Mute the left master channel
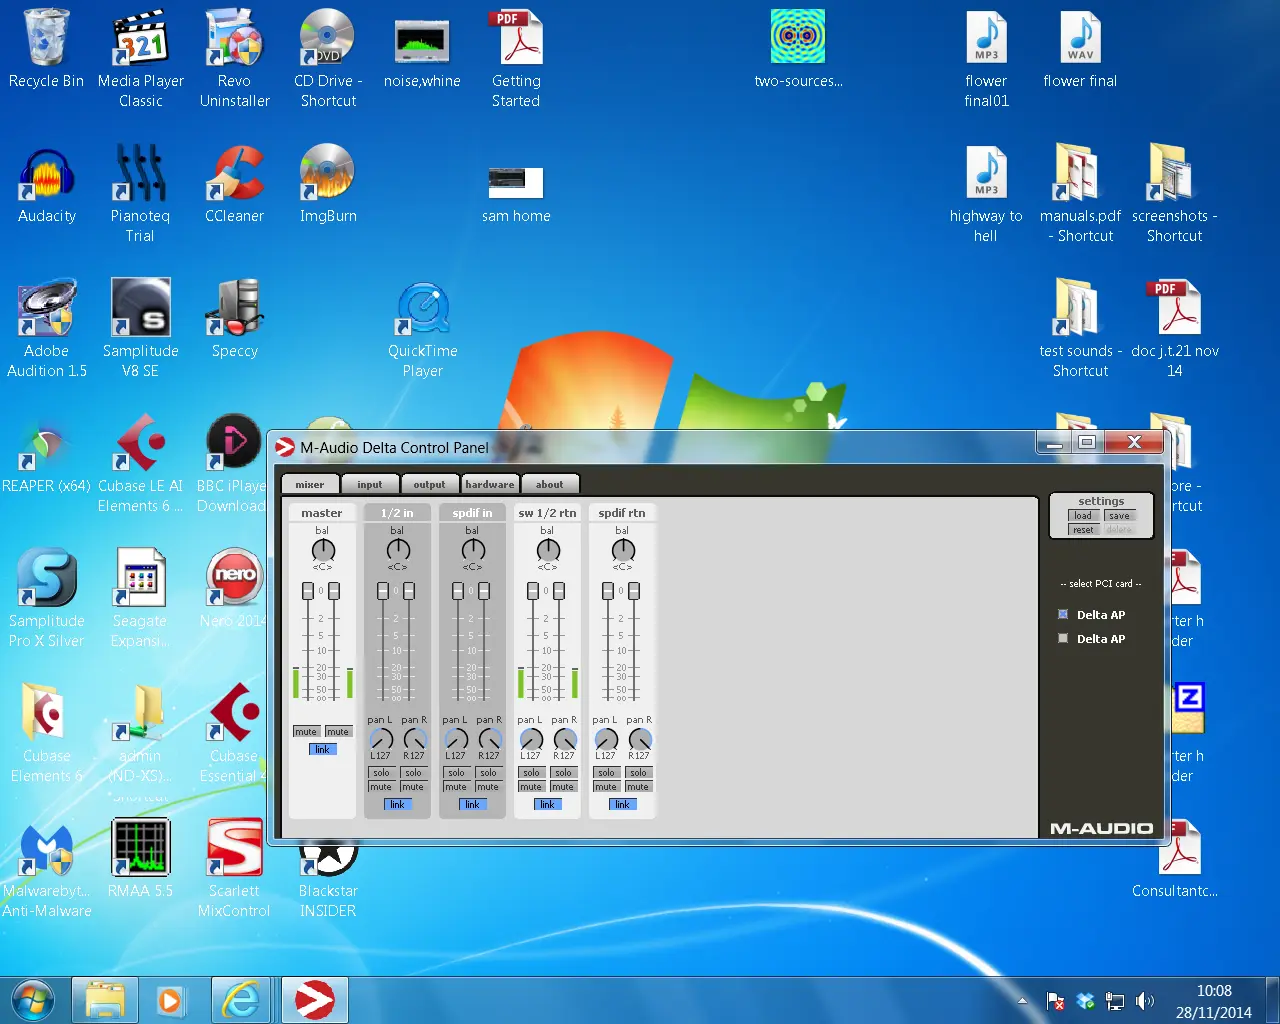 click(x=306, y=732)
